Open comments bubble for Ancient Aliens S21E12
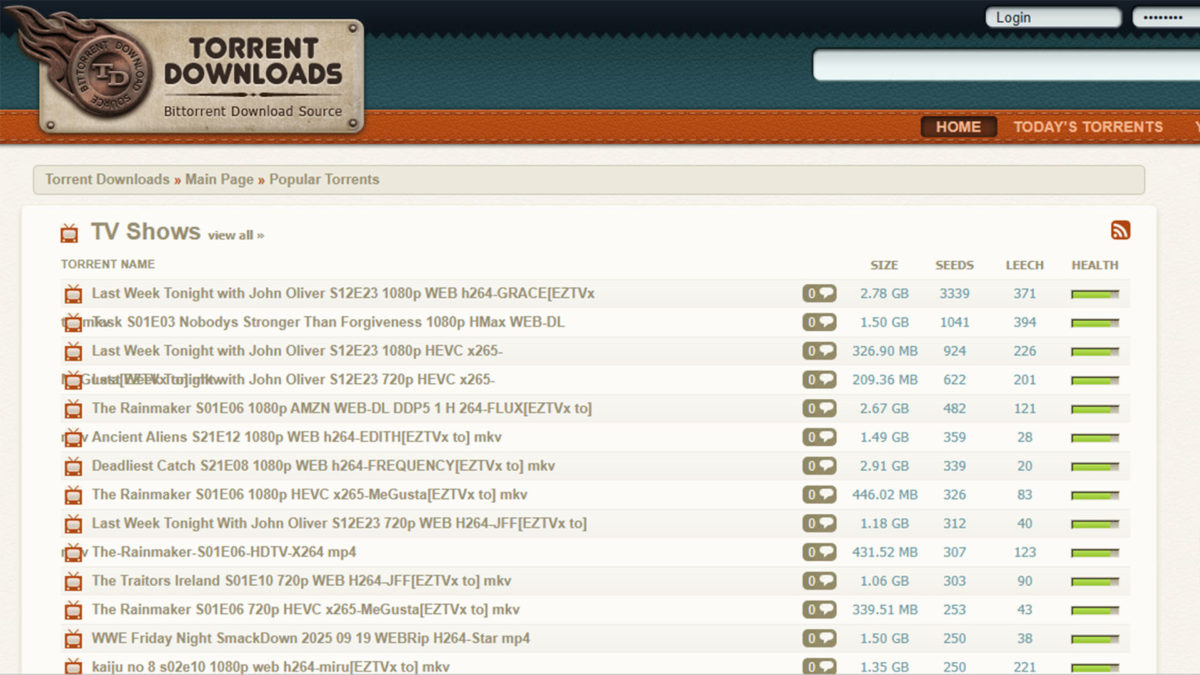Screen dimensions: 1200x675 click(819, 437)
